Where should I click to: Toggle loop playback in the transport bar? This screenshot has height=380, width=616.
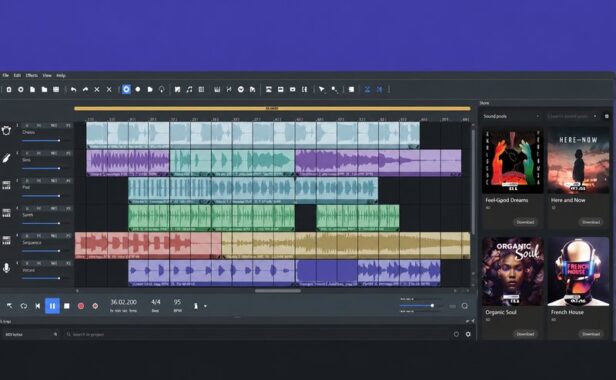click(24, 306)
